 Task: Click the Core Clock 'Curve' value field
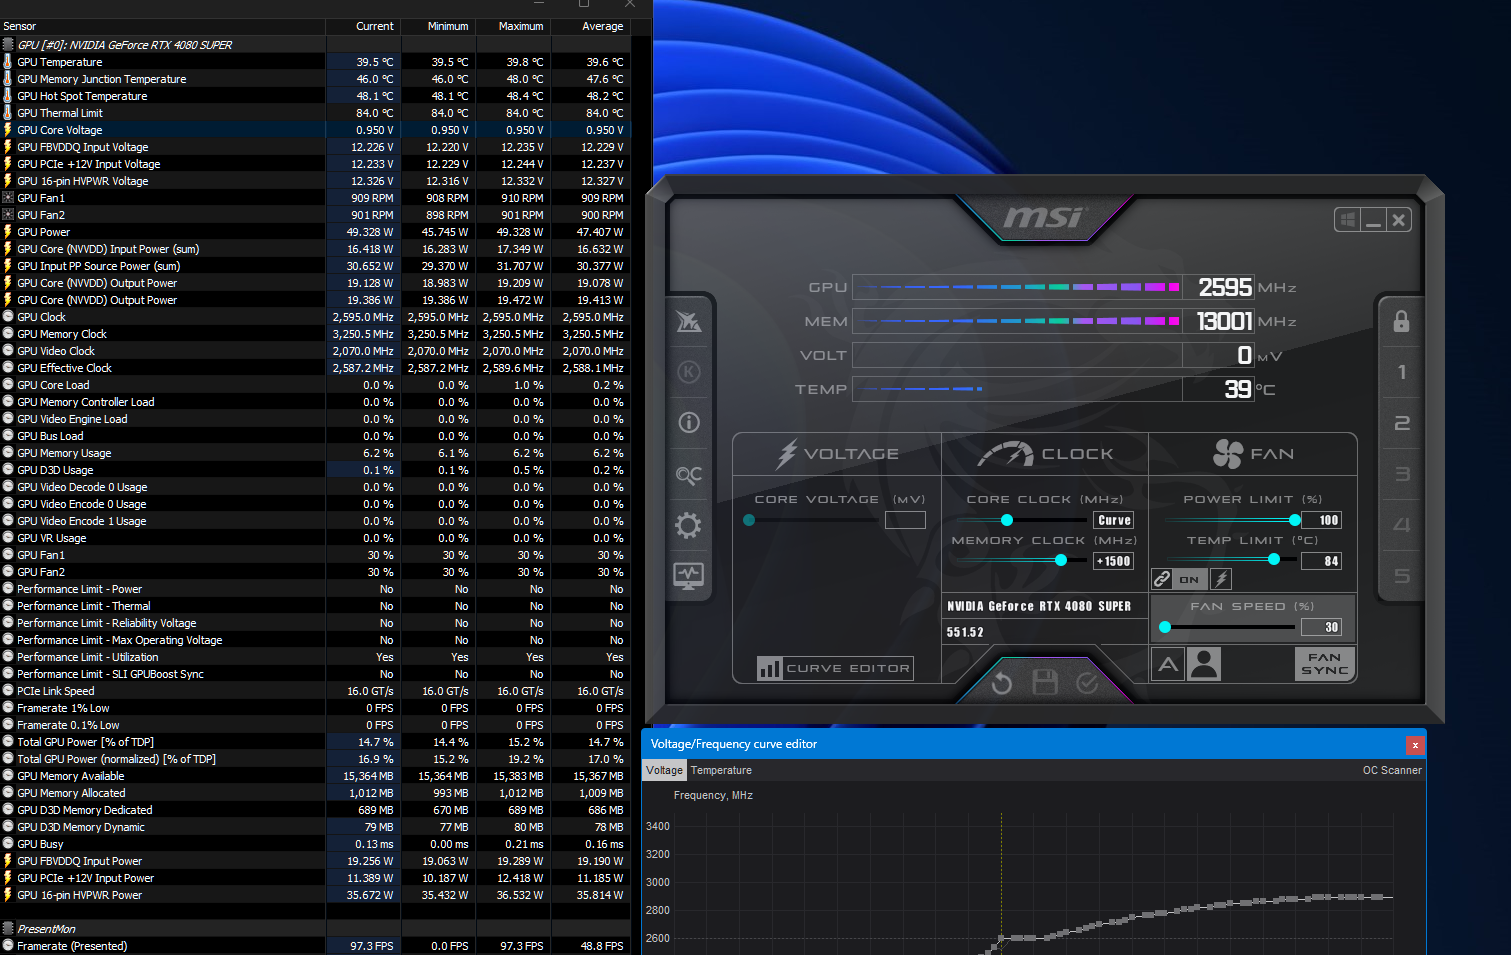coord(1114,520)
